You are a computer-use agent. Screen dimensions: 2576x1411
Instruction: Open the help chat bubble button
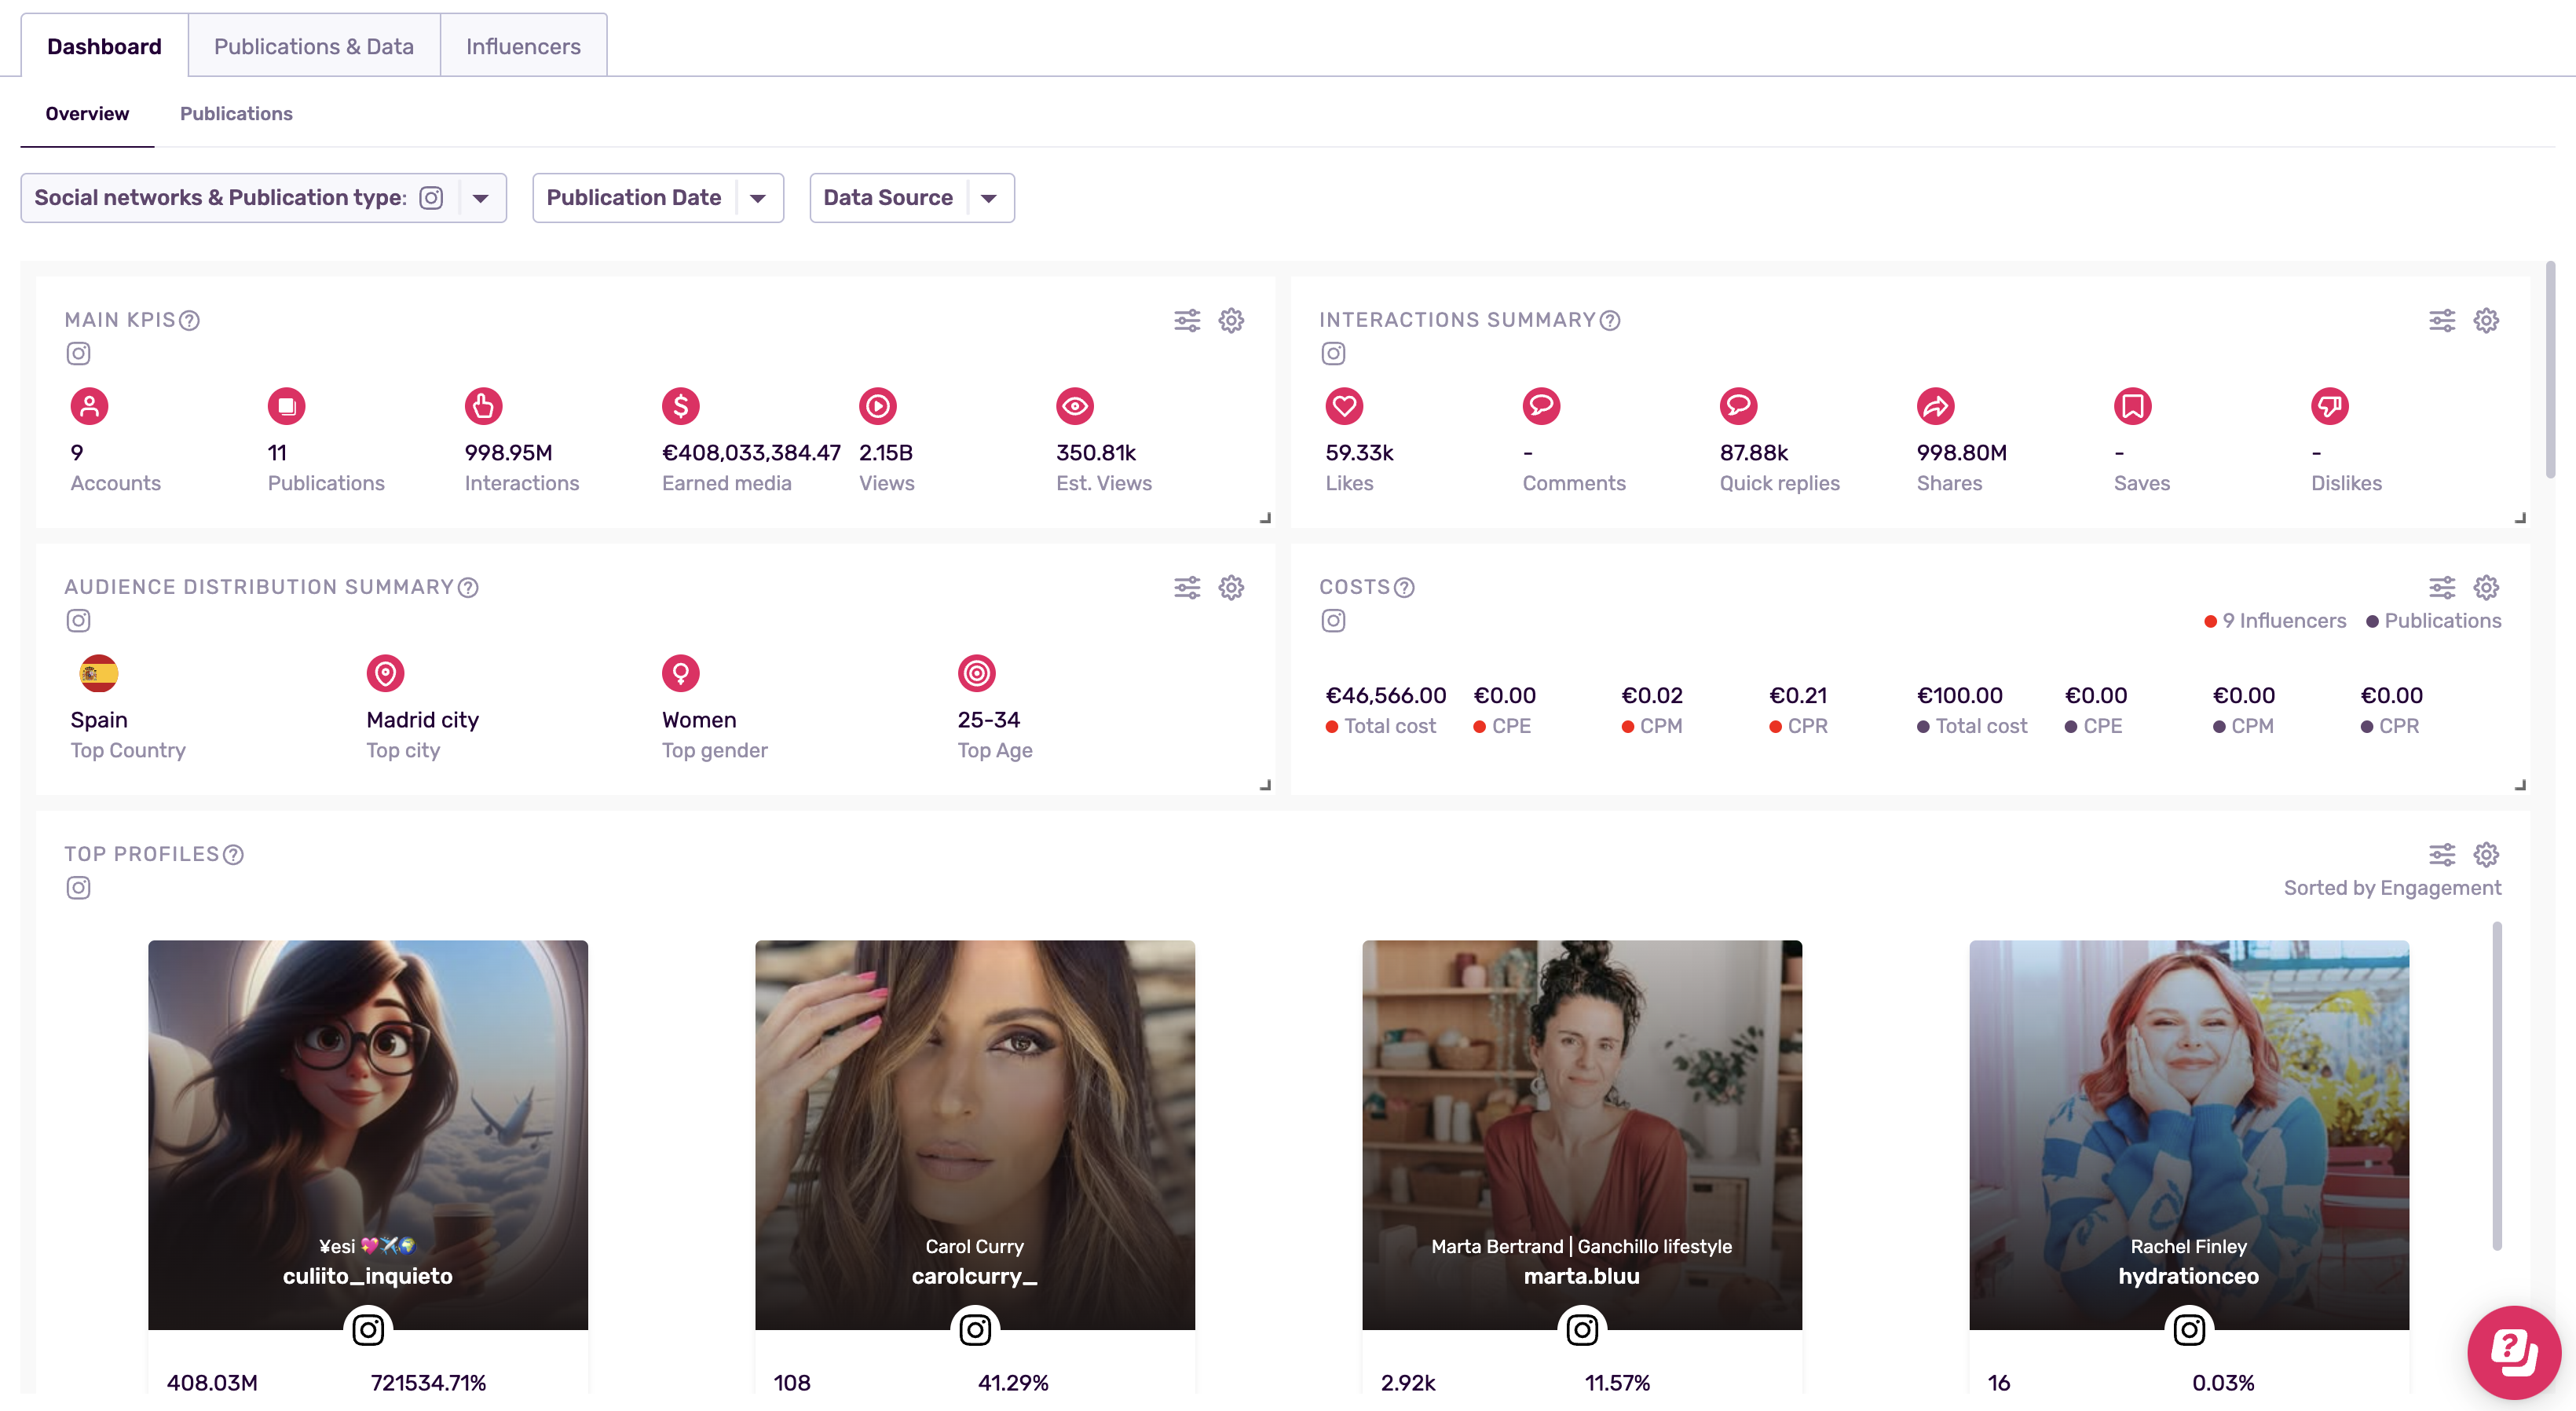click(2513, 1351)
